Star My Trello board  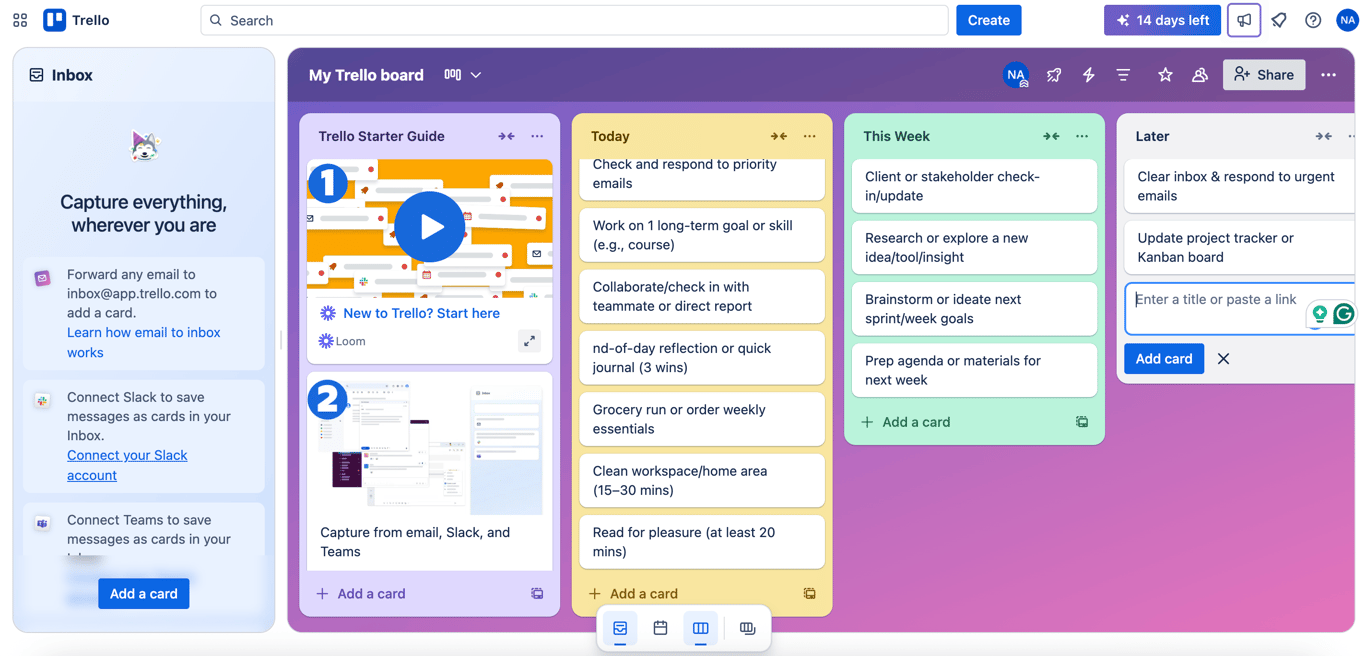(1164, 75)
